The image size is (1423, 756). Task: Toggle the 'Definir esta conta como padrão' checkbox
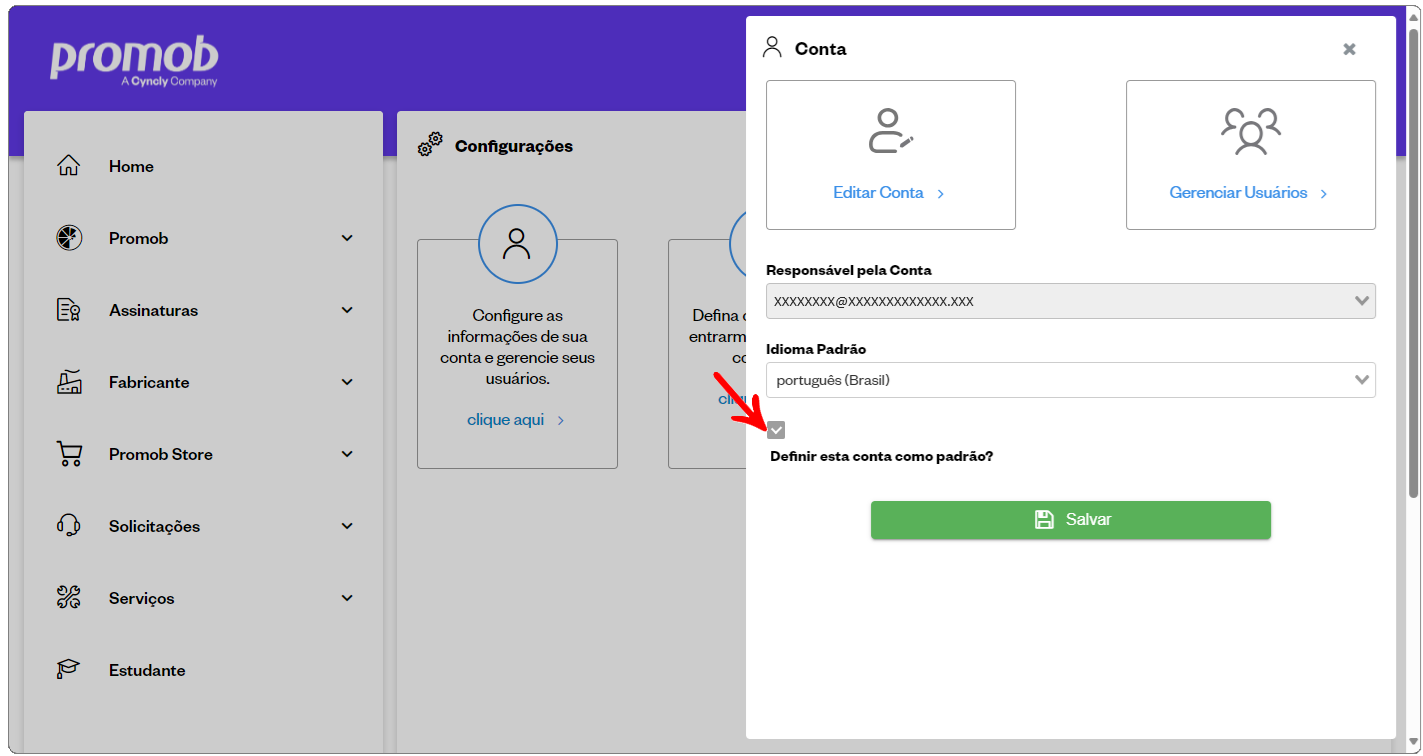point(776,430)
